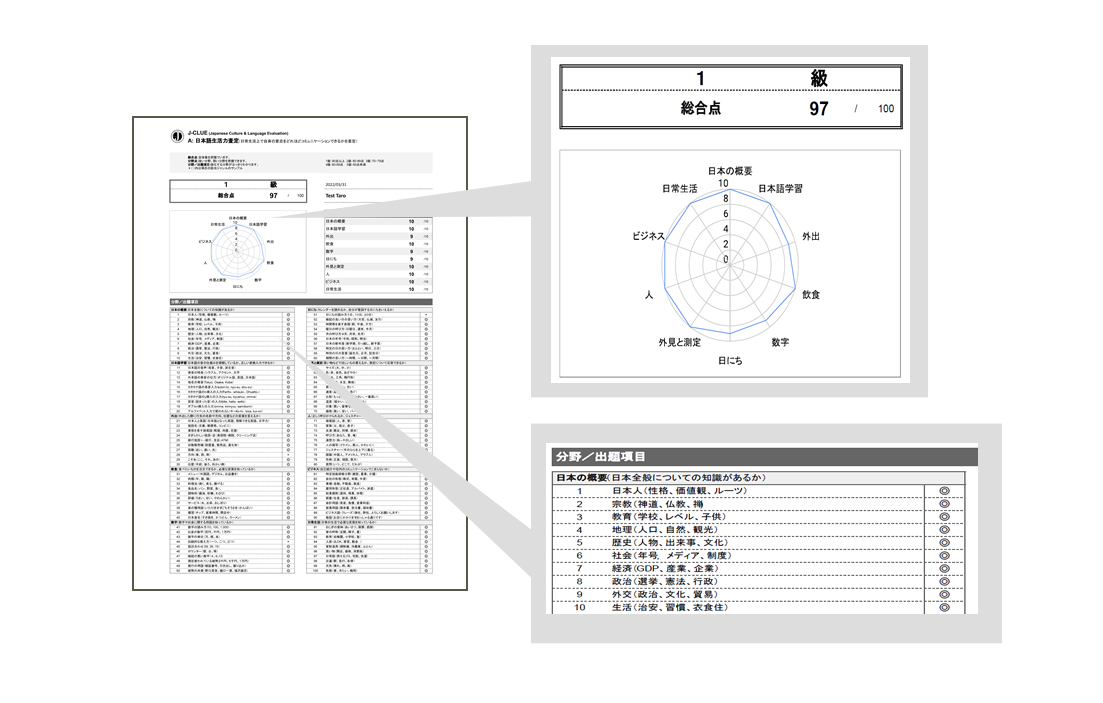1103x703 pixels.
Task: Click ビジネス label on radar chart
Action: click(648, 236)
